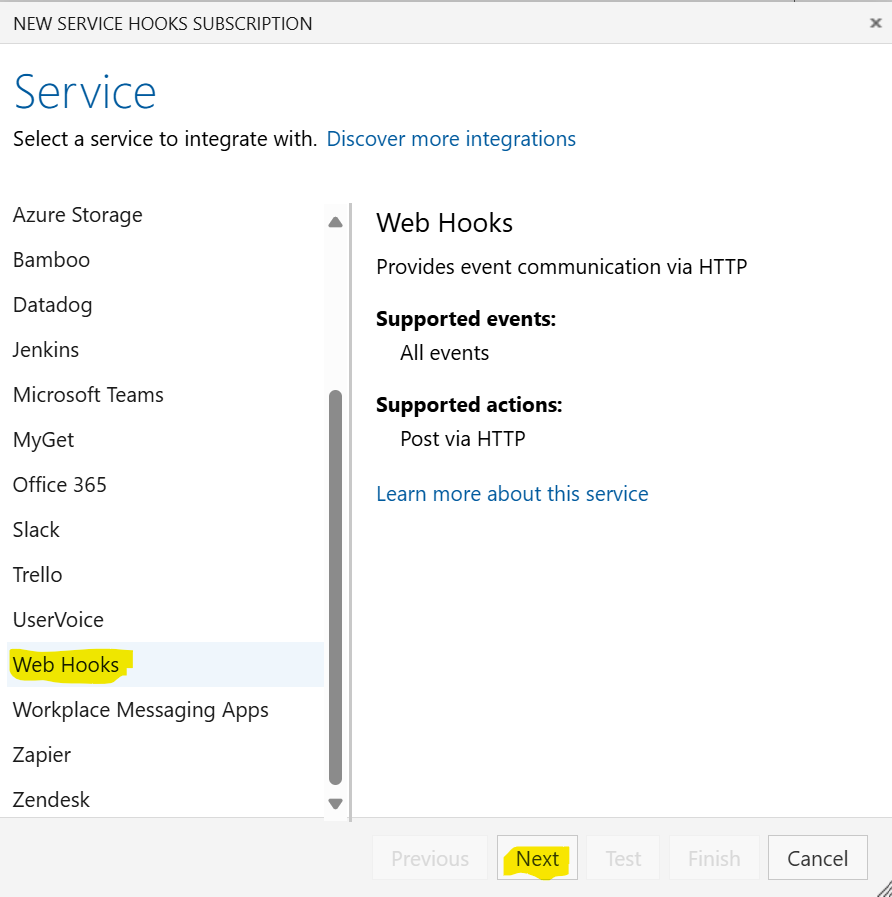
Task: Open the Discover more integrations link
Action: click(x=451, y=139)
